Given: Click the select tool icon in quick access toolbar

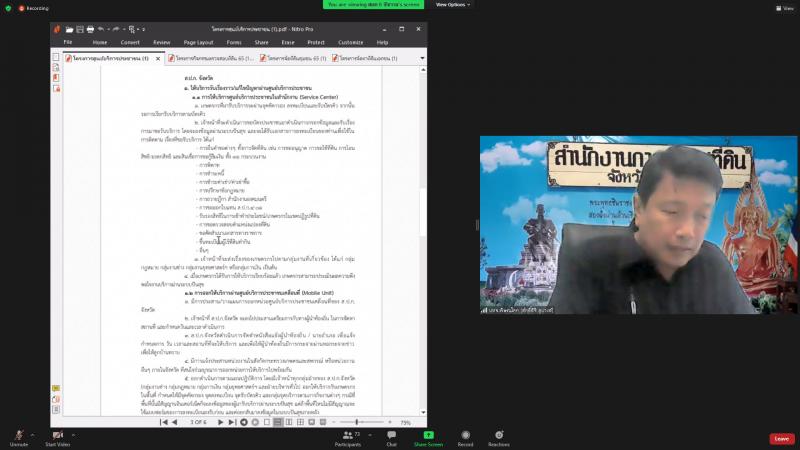Looking at the screenshot, I should coord(132,30).
